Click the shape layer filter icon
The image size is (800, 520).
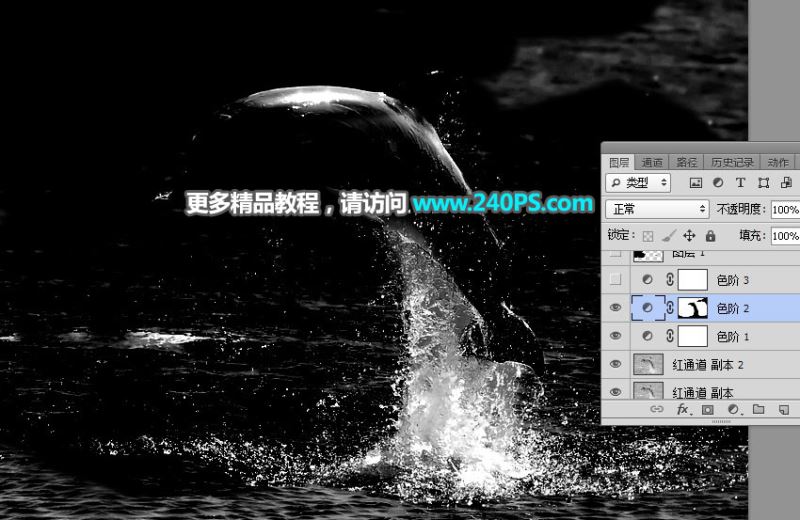point(763,183)
